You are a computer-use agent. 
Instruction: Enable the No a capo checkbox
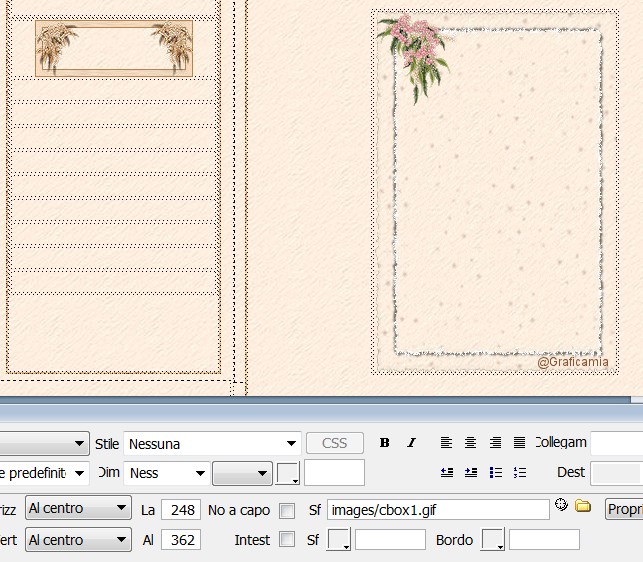pyautogui.click(x=287, y=511)
